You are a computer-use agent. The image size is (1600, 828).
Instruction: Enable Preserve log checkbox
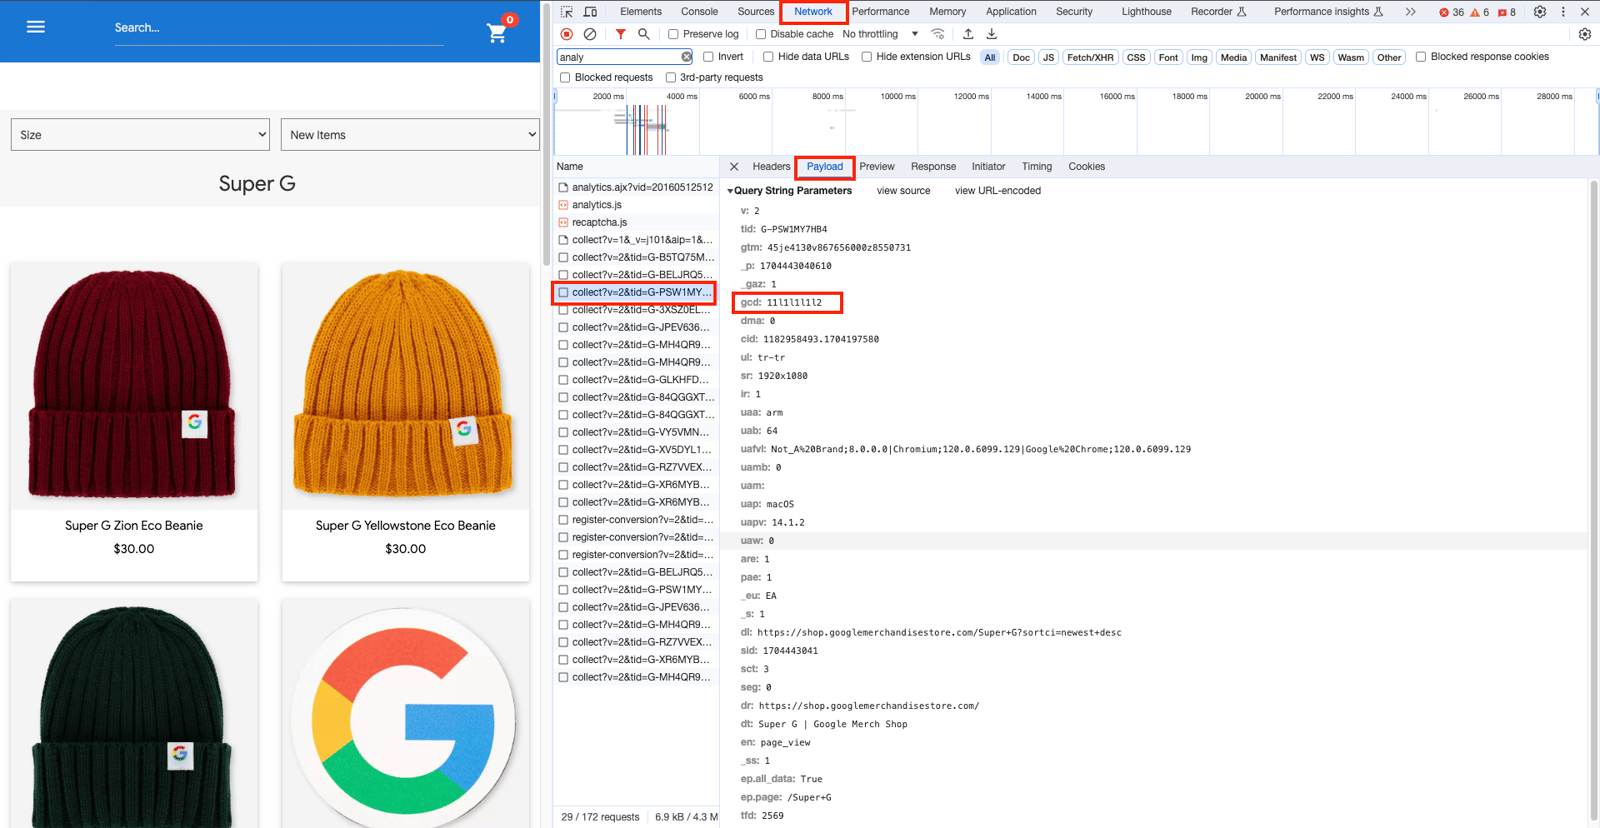point(674,34)
